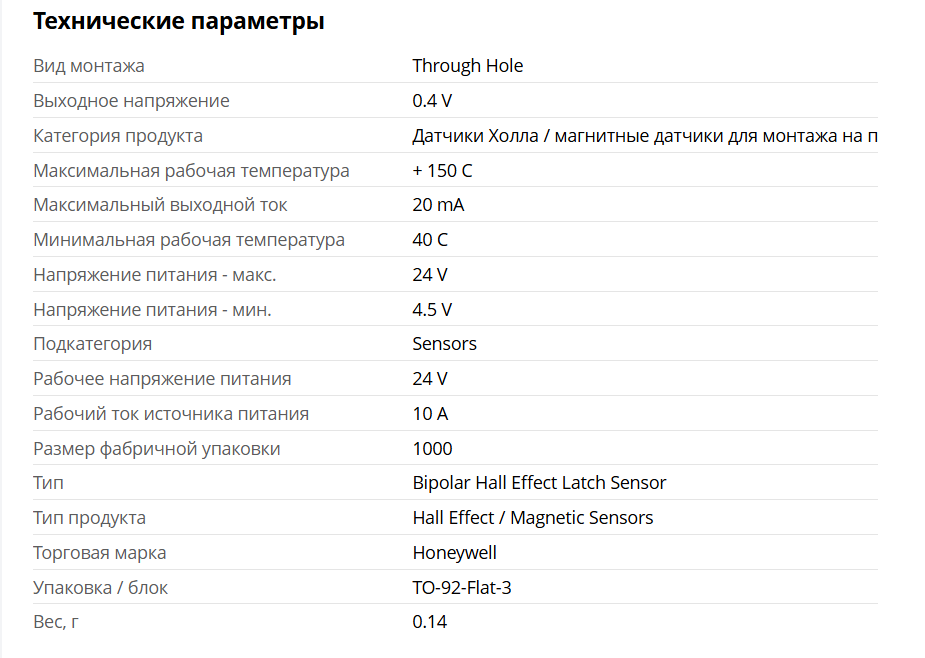Select the "4.5 V" minimum supply voltage
The height and width of the screenshot is (658, 925).
pyautogui.click(x=432, y=310)
